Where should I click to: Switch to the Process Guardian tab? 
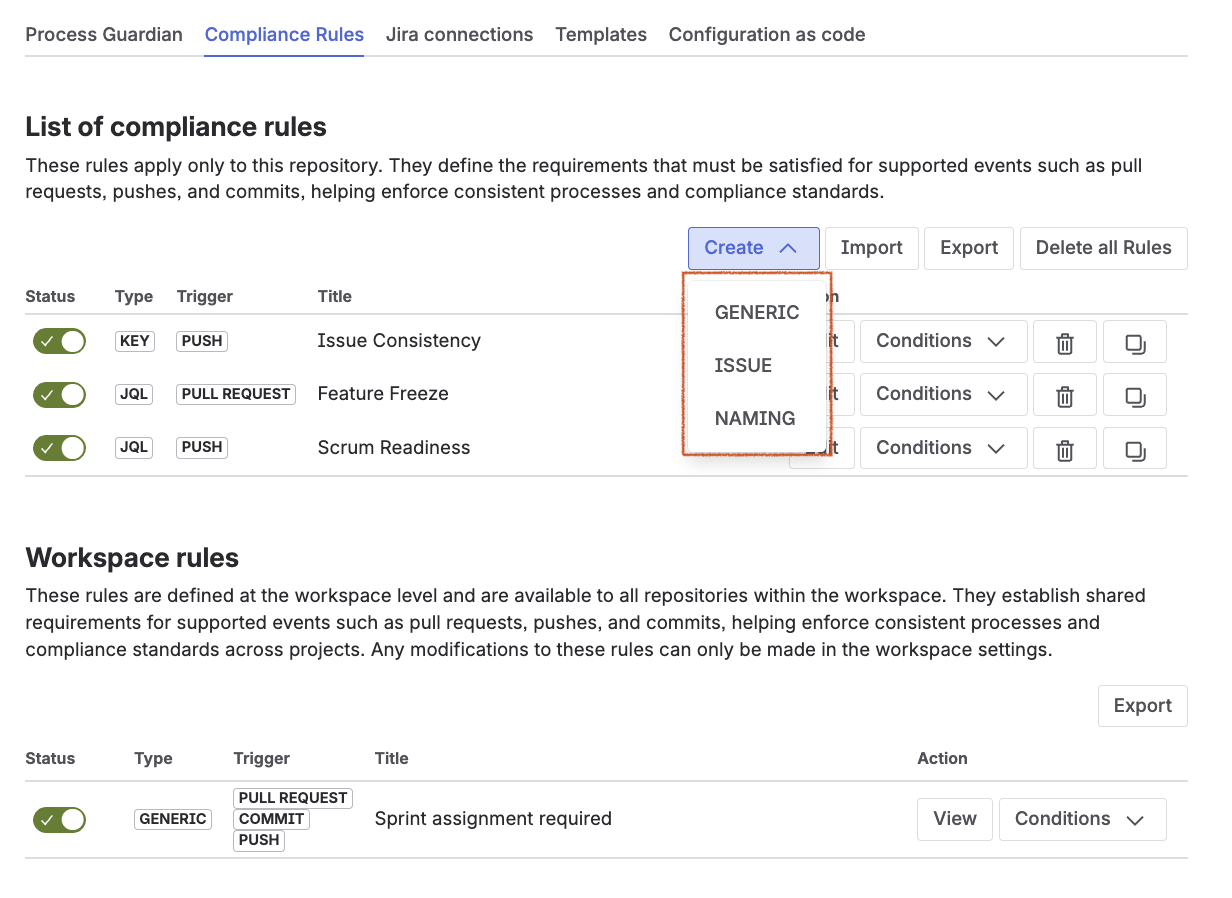tap(104, 34)
